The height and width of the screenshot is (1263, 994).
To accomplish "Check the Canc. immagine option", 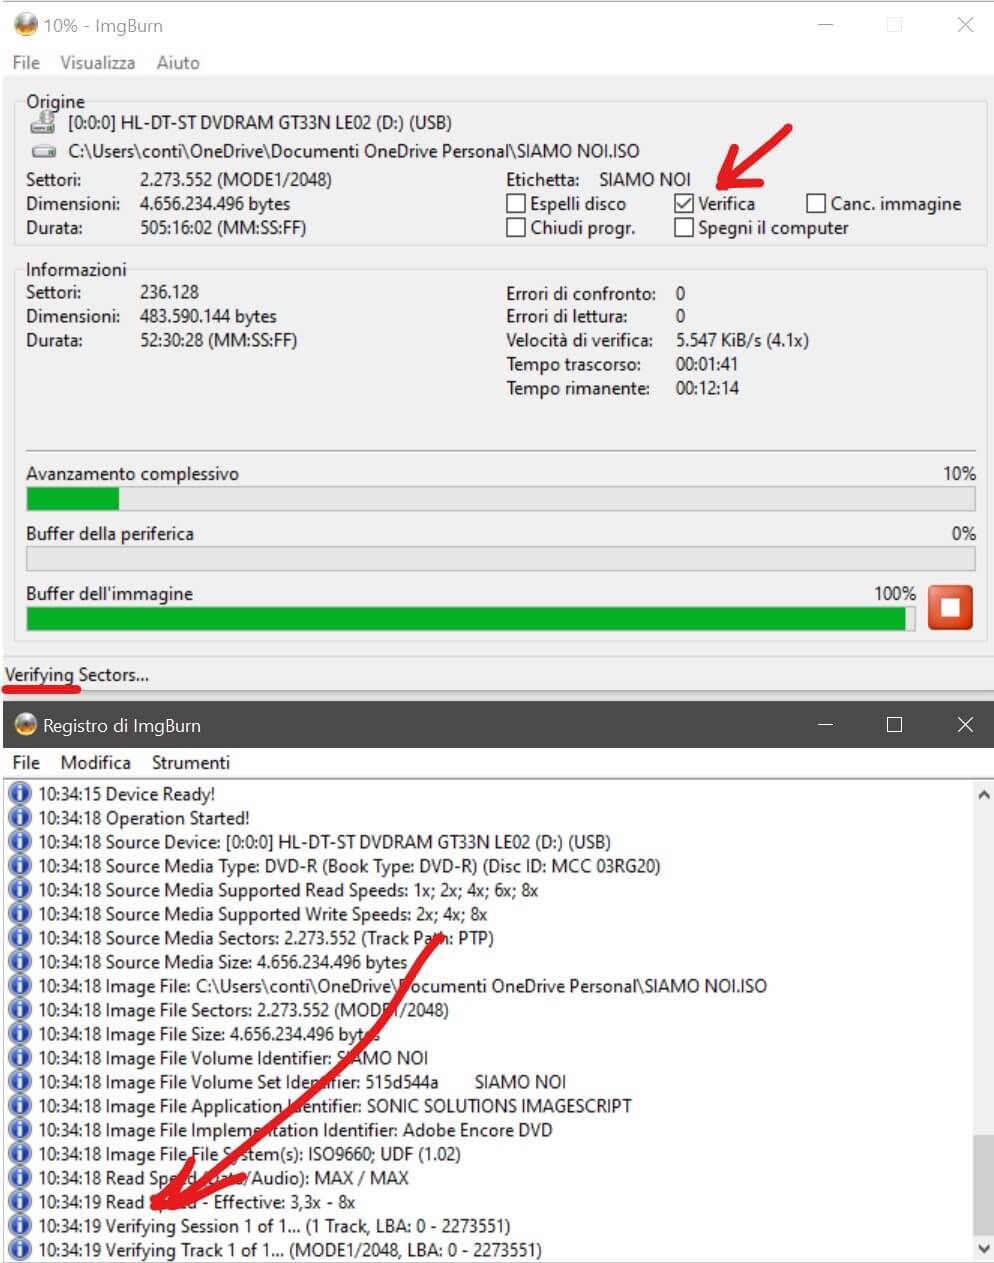I will (x=816, y=204).
